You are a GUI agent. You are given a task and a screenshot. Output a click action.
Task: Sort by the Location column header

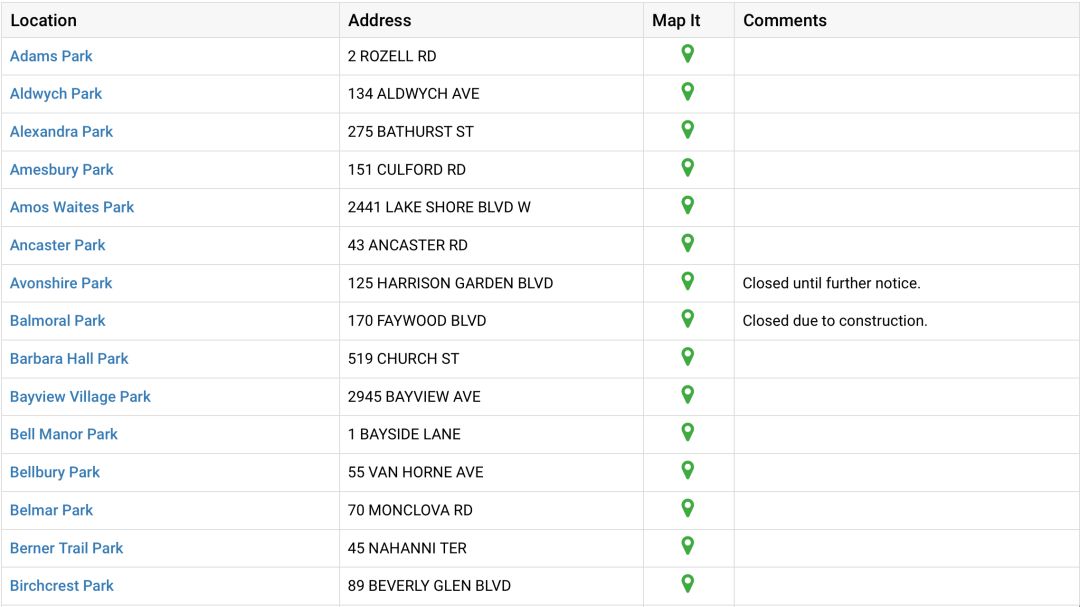pyautogui.click(x=43, y=20)
